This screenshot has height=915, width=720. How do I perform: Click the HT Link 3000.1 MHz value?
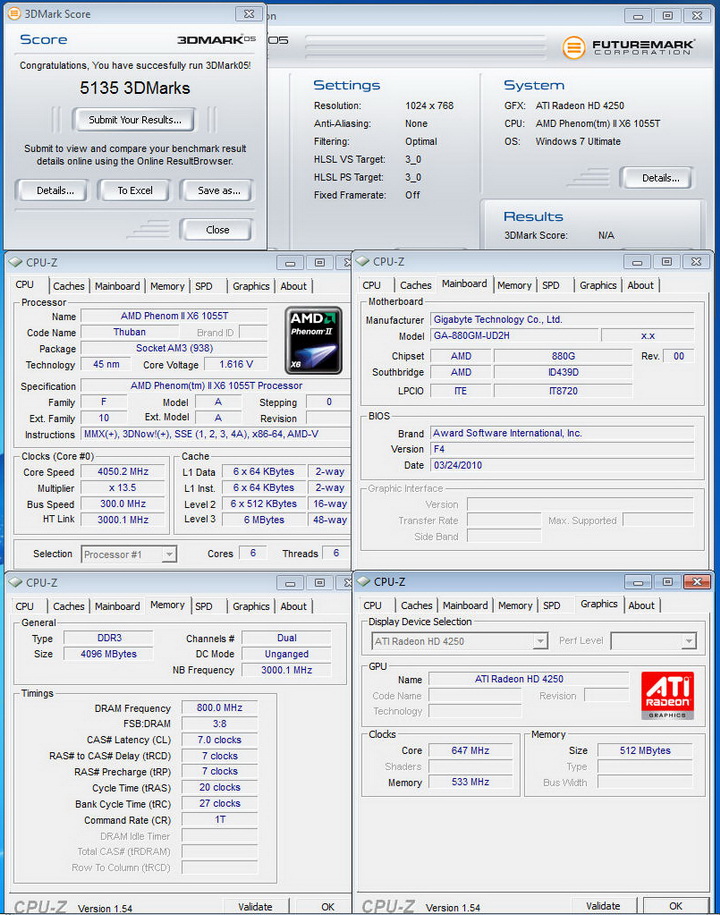123,519
